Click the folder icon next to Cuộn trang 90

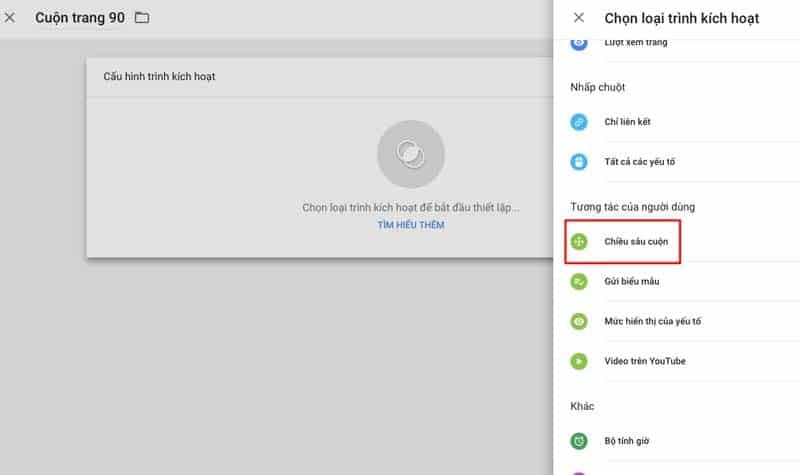point(142,18)
